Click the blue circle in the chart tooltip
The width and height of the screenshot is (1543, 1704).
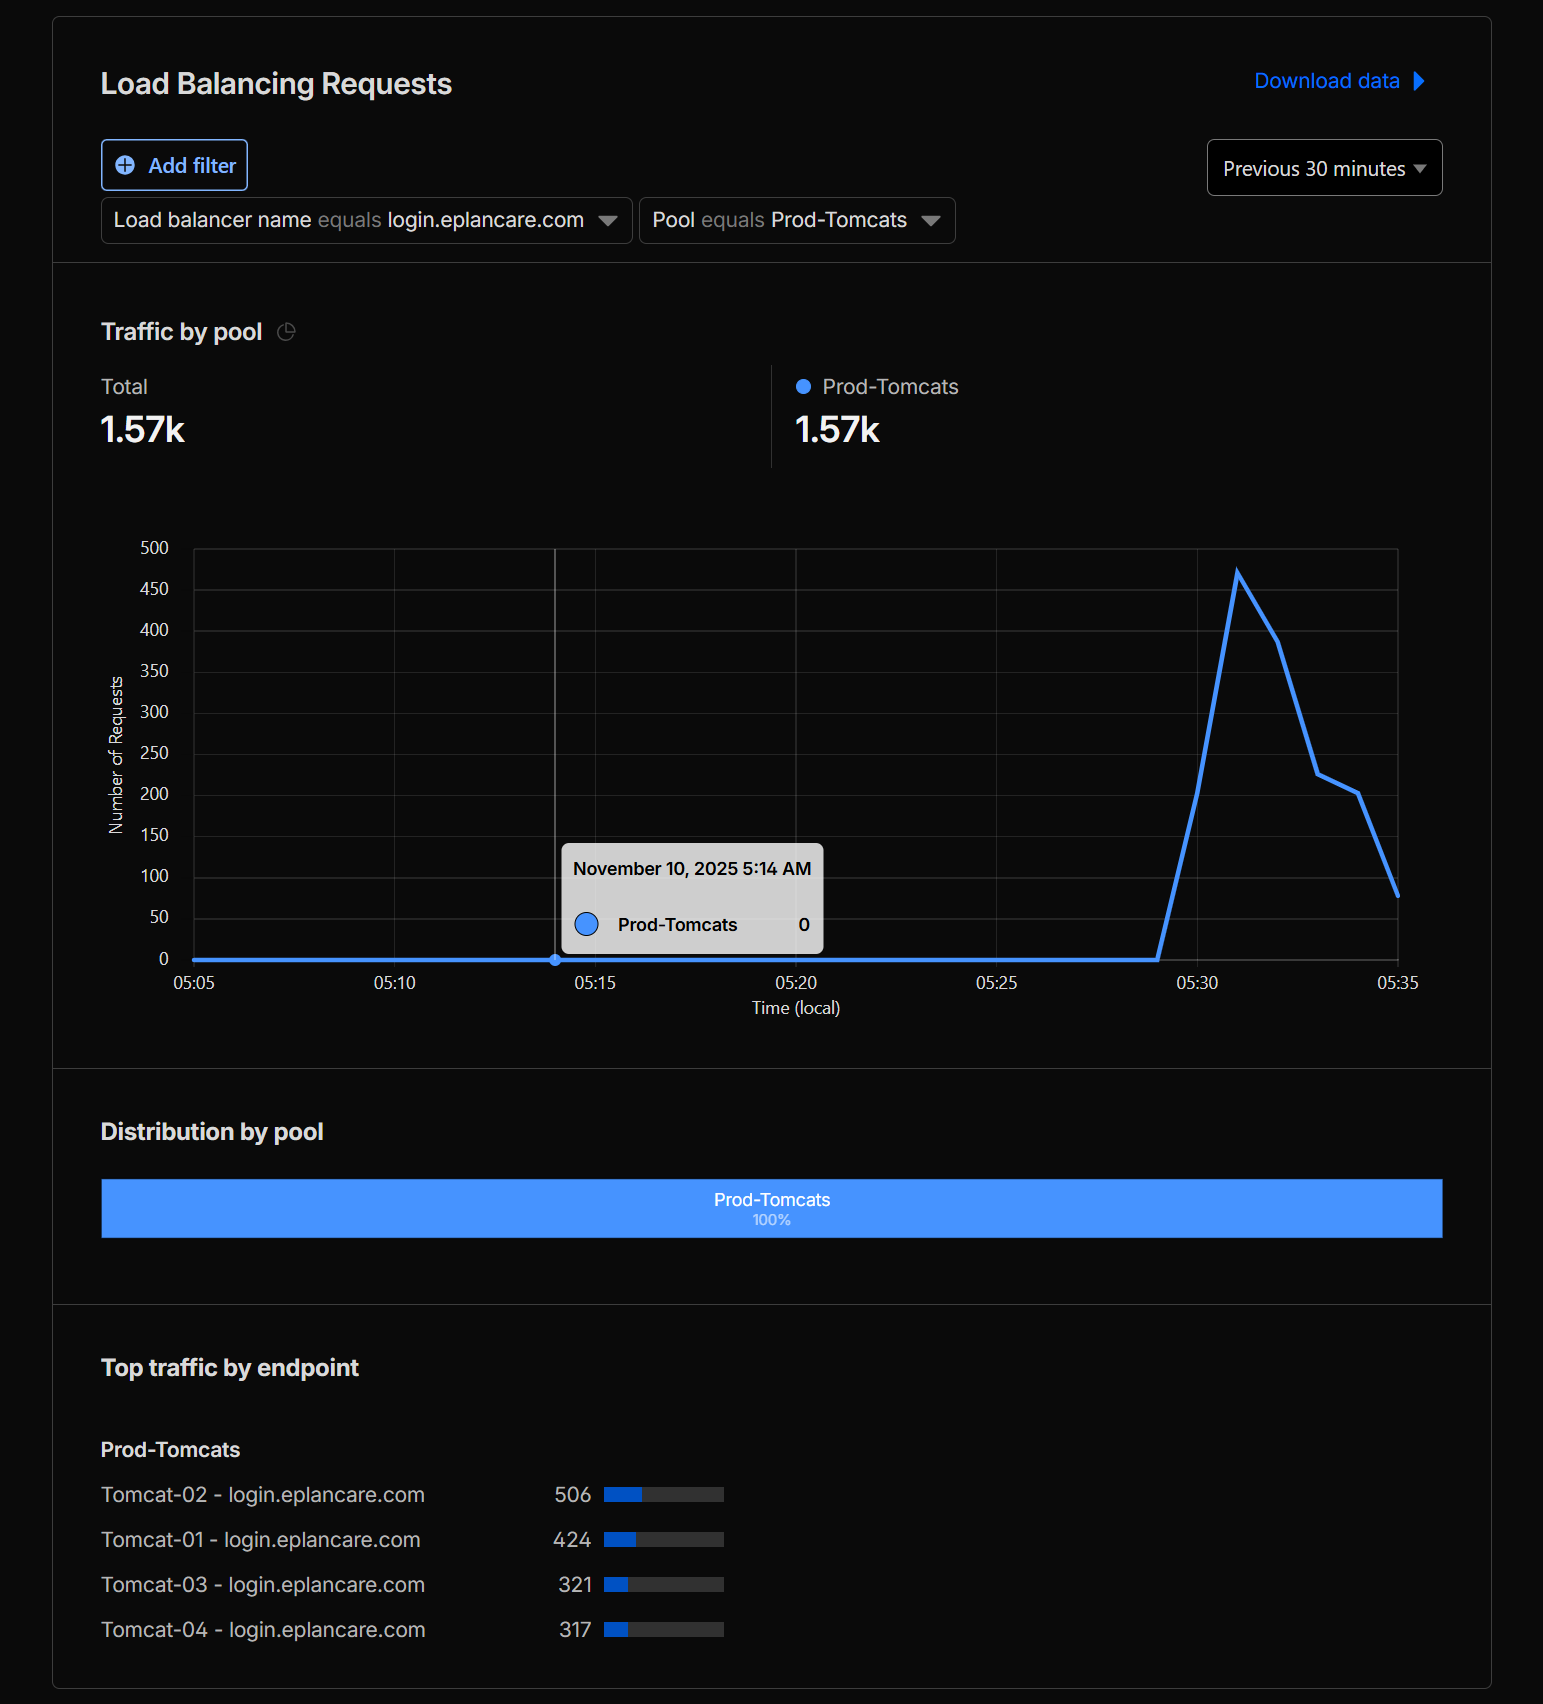point(587,924)
